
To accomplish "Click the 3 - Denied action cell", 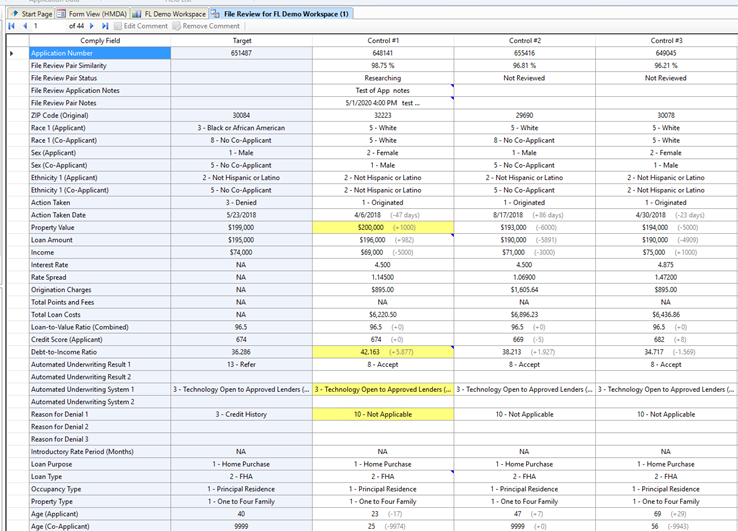I will pyautogui.click(x=241, y=202).
